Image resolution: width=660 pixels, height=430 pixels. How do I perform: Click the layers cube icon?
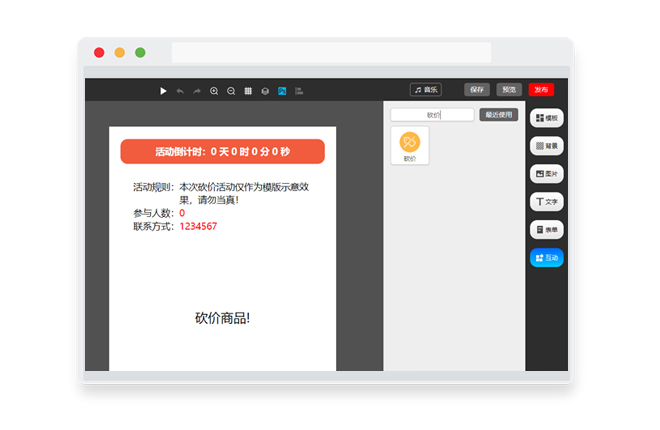(x=265, y=91)
